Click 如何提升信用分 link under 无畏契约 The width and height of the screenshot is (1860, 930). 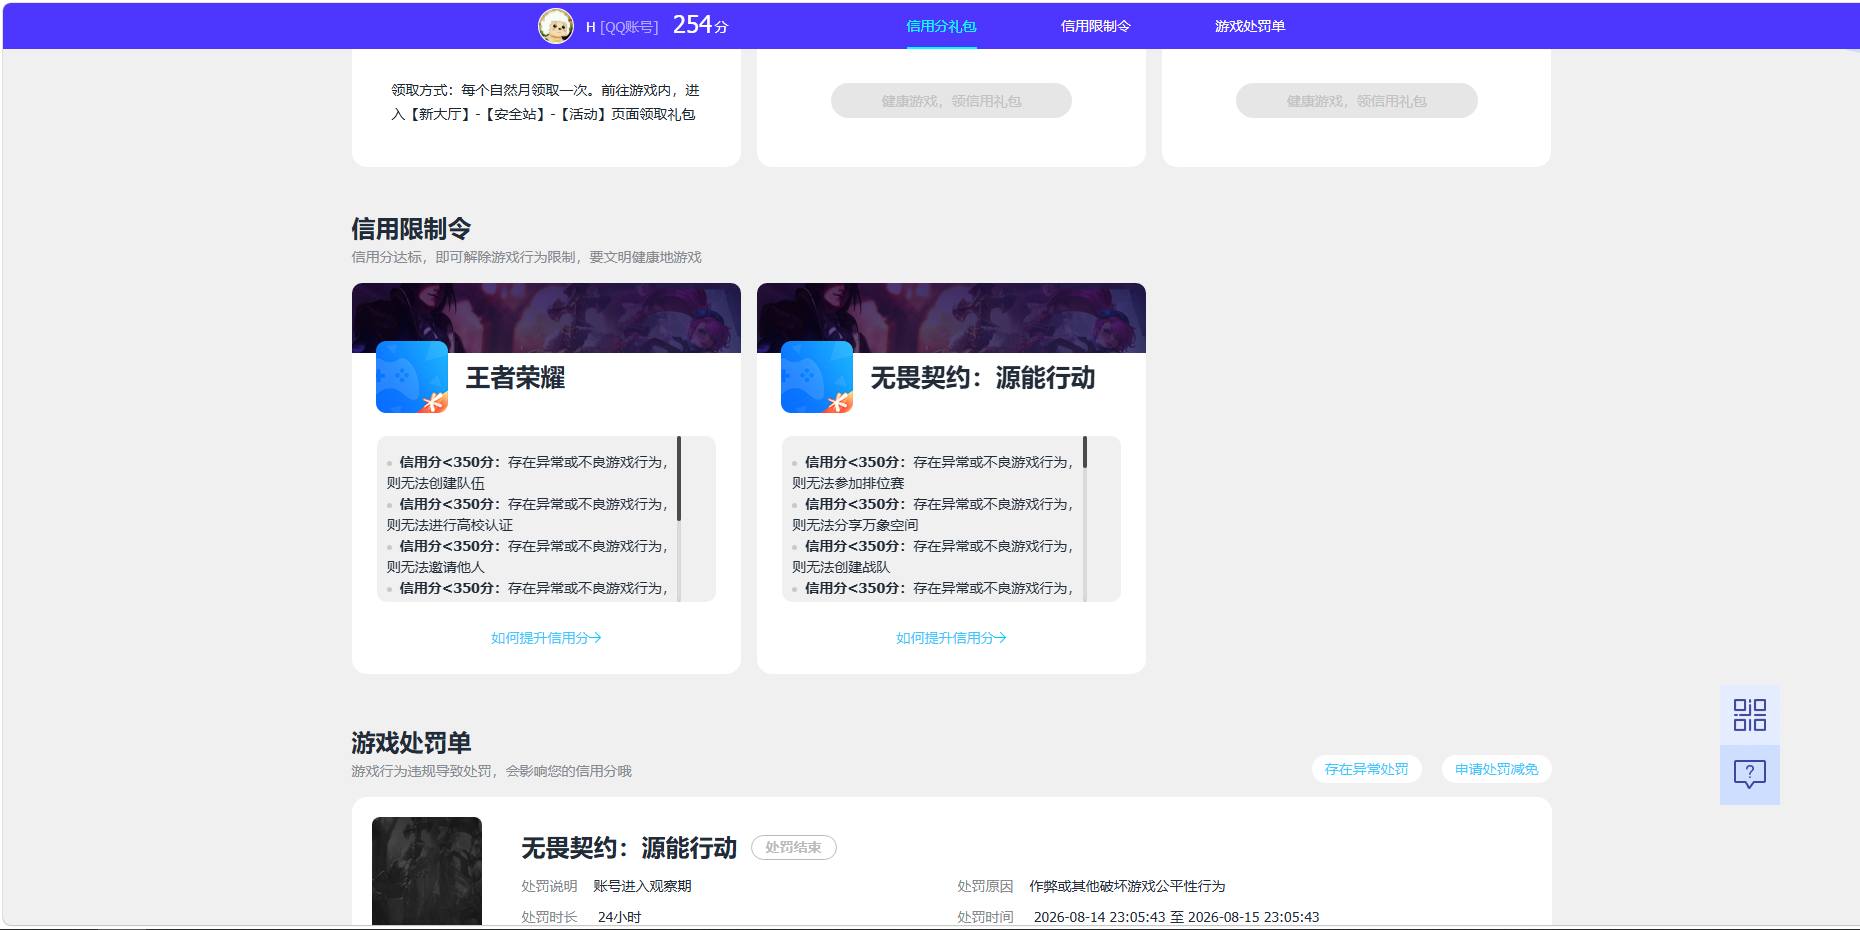(x=951, y=638)
